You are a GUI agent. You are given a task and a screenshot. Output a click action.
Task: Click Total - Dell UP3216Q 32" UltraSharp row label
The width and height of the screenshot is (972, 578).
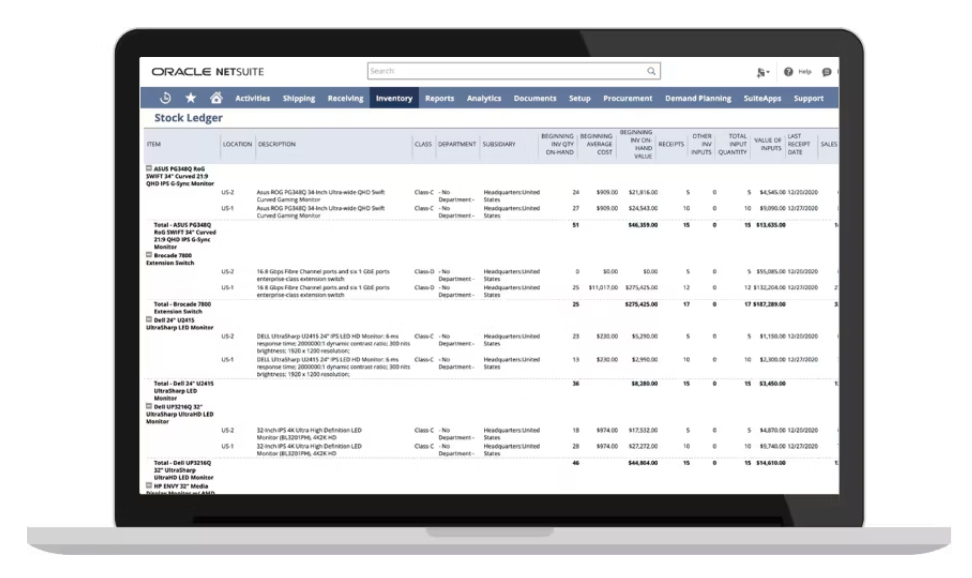183,470
